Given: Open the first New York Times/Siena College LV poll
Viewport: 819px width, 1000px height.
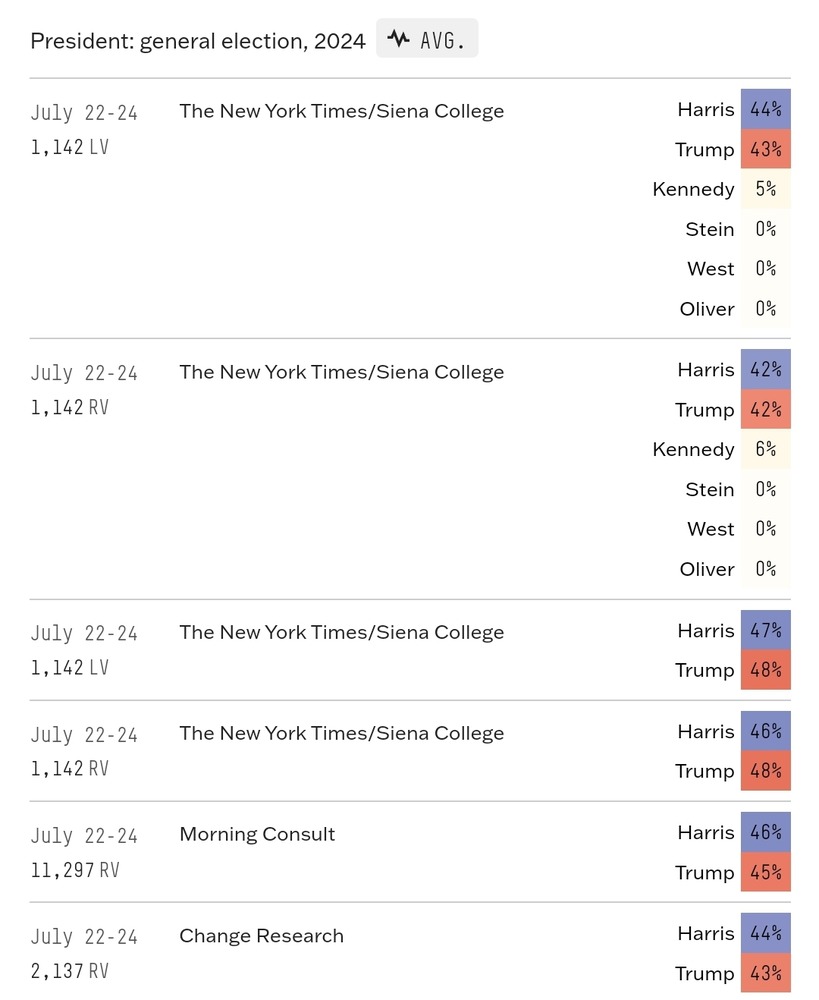Looking at the screenshot, I should [x=341, y=111].
